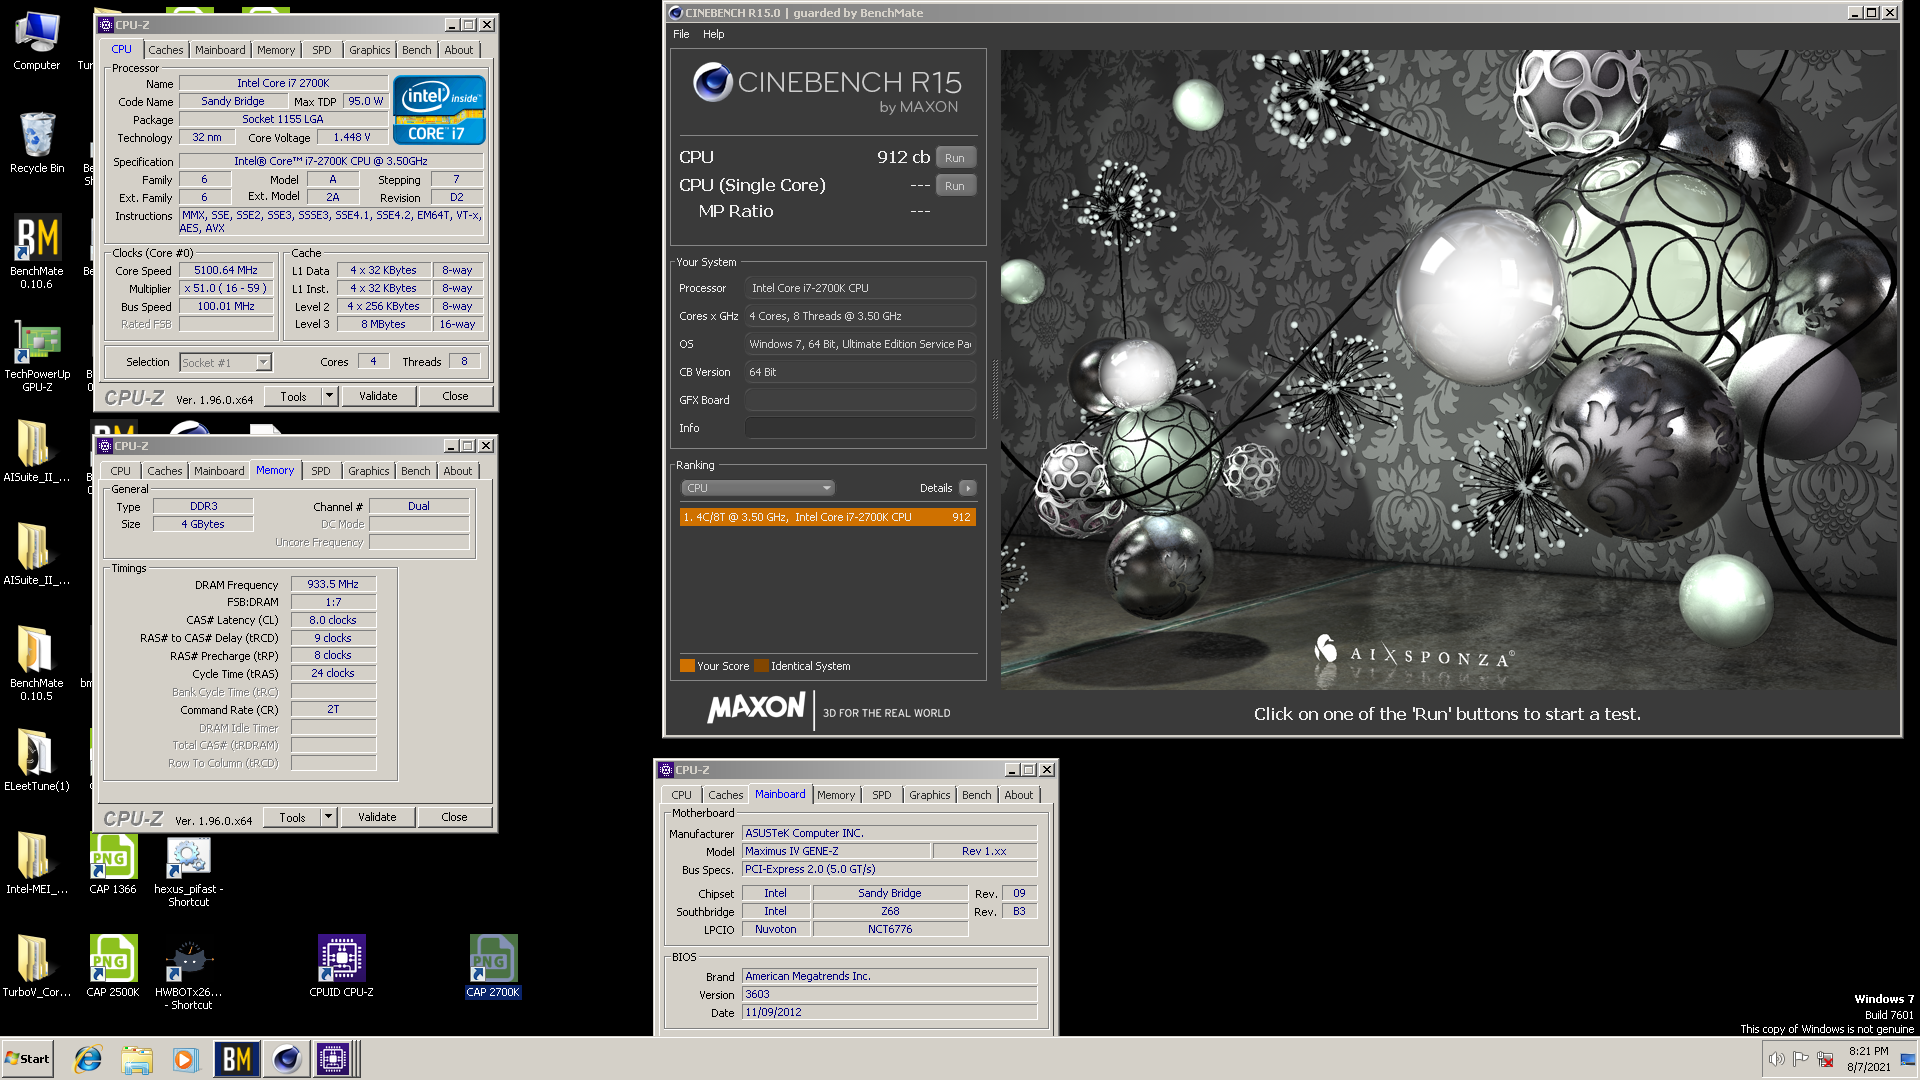Launch HWBOTx265 shortcut icon
1920x1080 pixels.
tap(189, 973)
